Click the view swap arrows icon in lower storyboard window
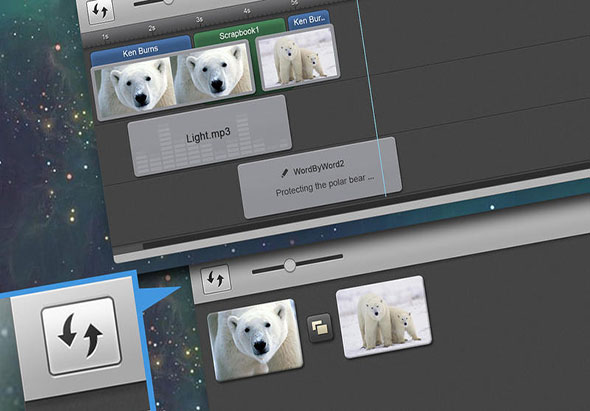Screen dimensions: 590x411 click(x=216, y=279)
